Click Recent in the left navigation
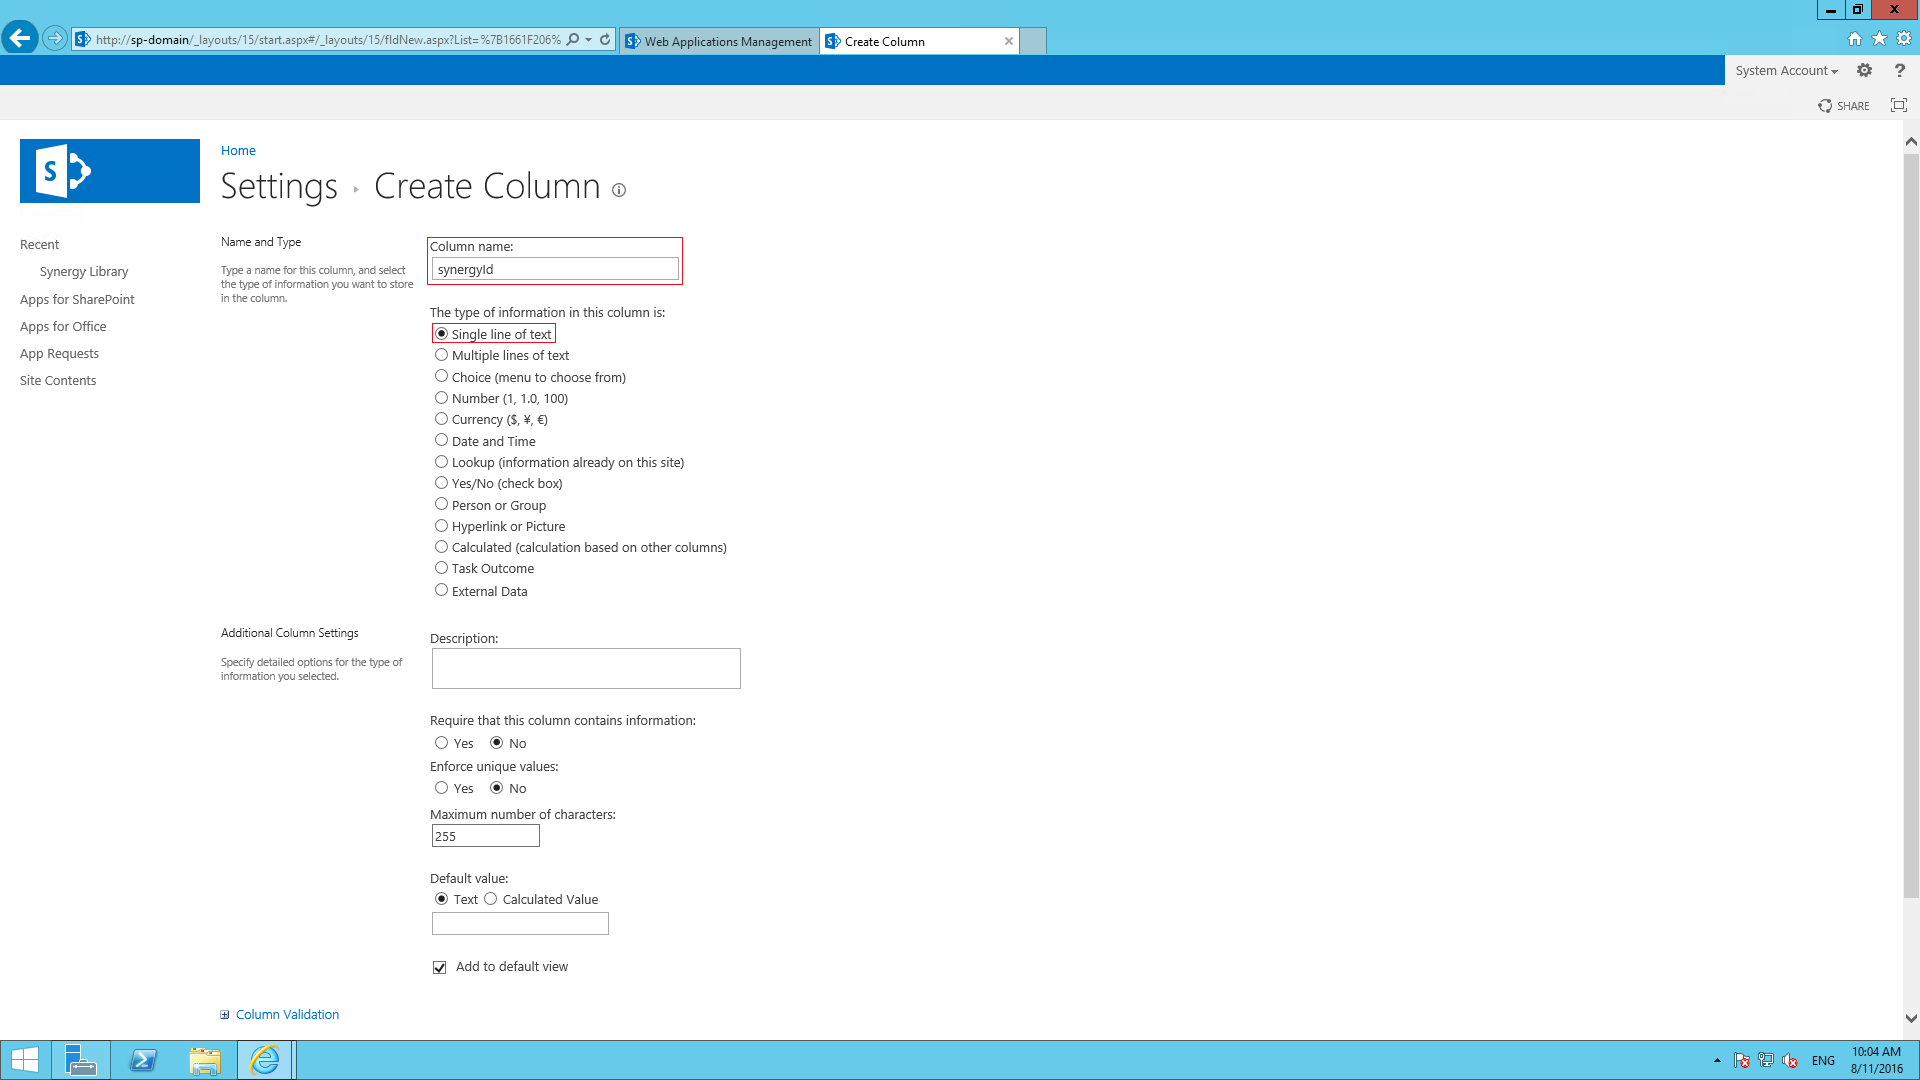Image resolution: width=1920 pixels, height=1080 pixels. click(x=40, y=244)
